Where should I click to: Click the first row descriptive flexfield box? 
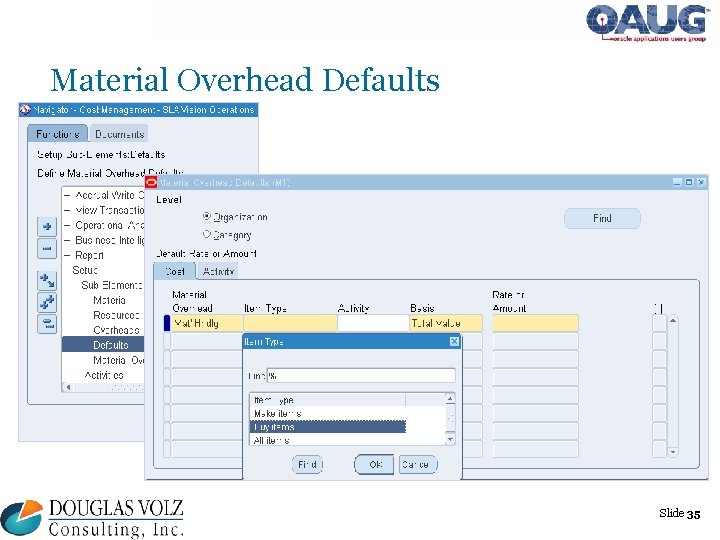point(659,323)
